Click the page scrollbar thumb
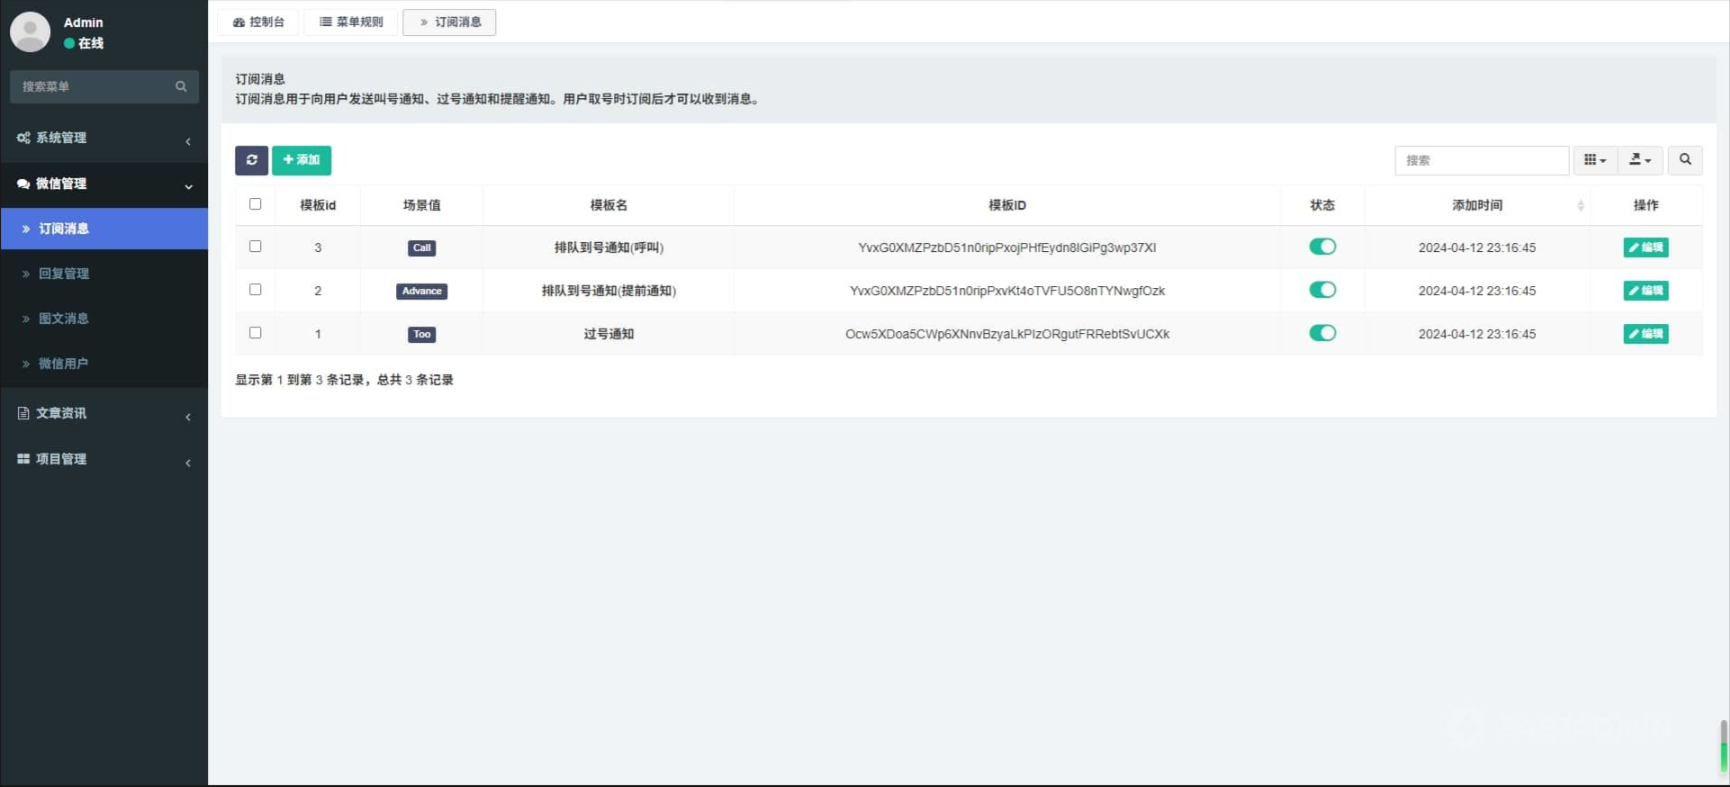 (1724, 745)
